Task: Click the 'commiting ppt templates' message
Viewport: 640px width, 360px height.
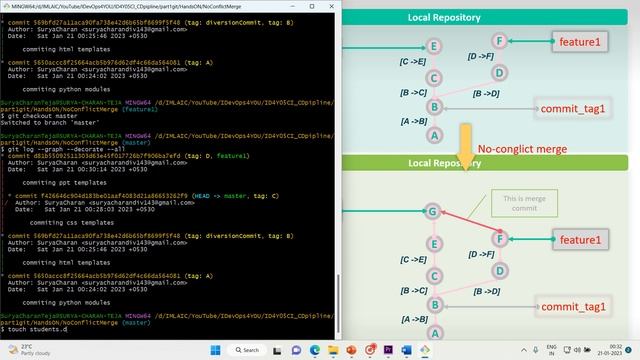Action: [64, 182]
